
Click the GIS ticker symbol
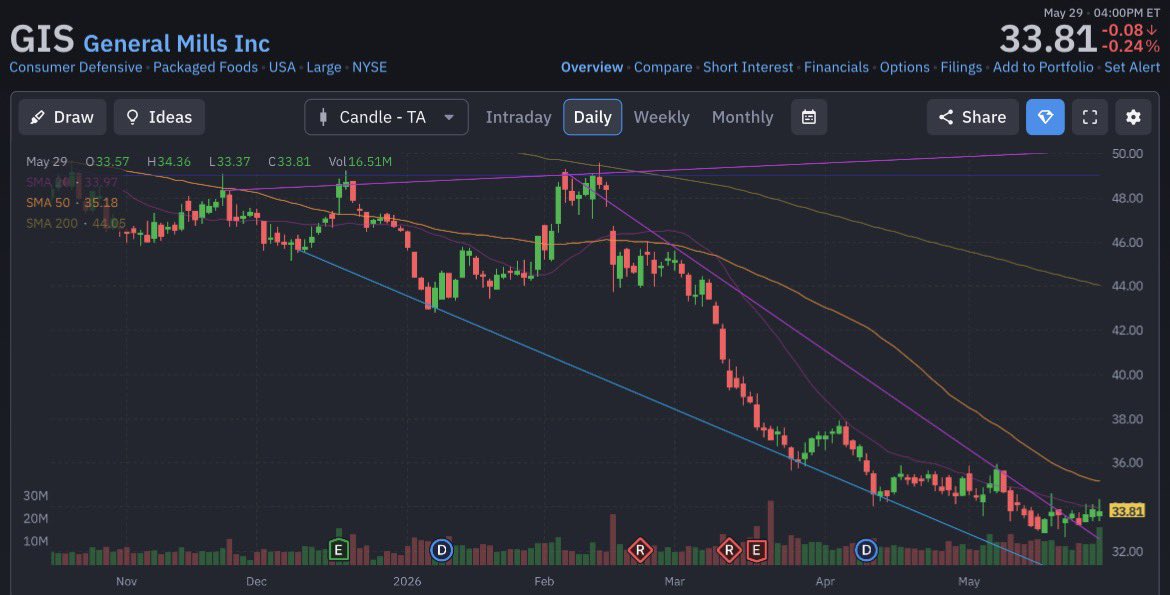click(x=42, y=40)
